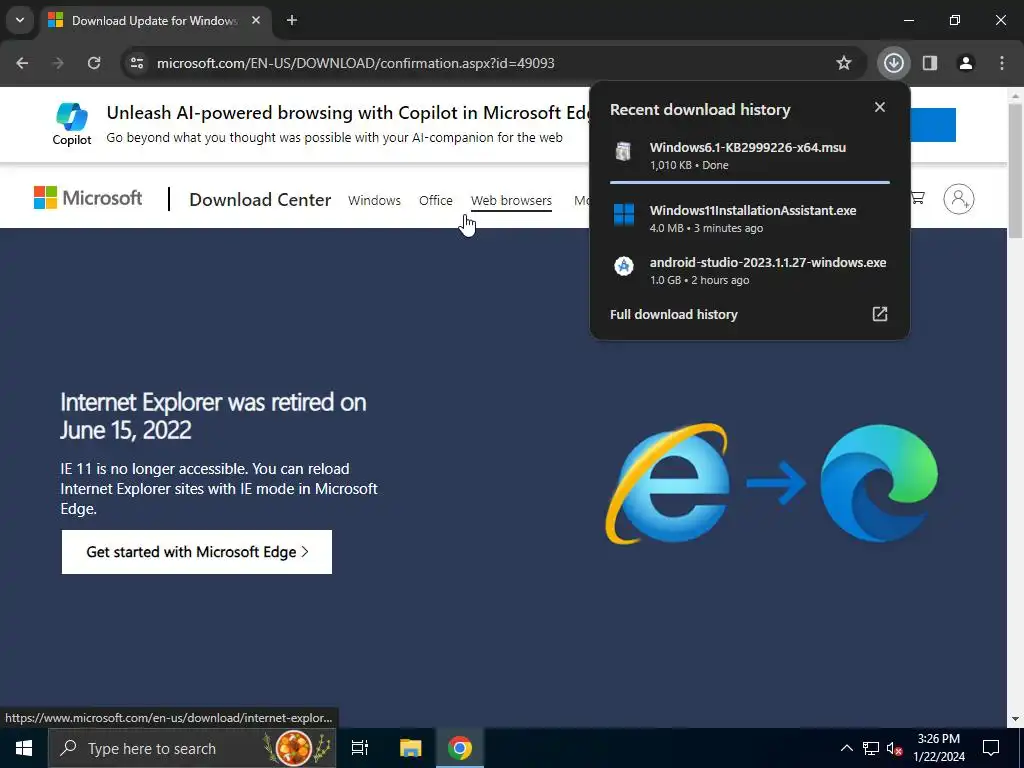Toggle the Chrome downloads button
This screenshot has width=1024, height=768.
point(893,63)
